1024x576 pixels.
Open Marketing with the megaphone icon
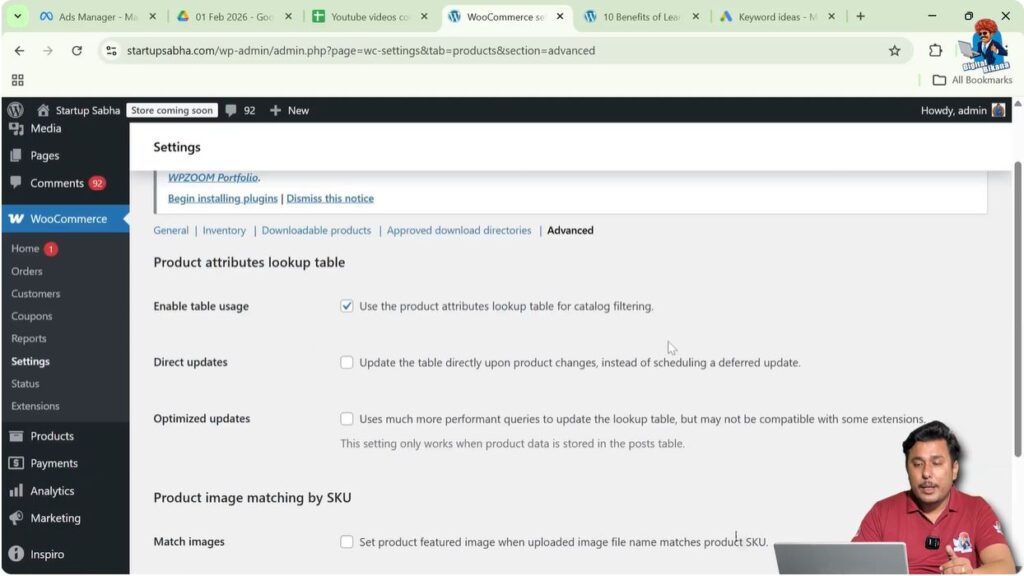pyautogui.click(x=15, y=518)
